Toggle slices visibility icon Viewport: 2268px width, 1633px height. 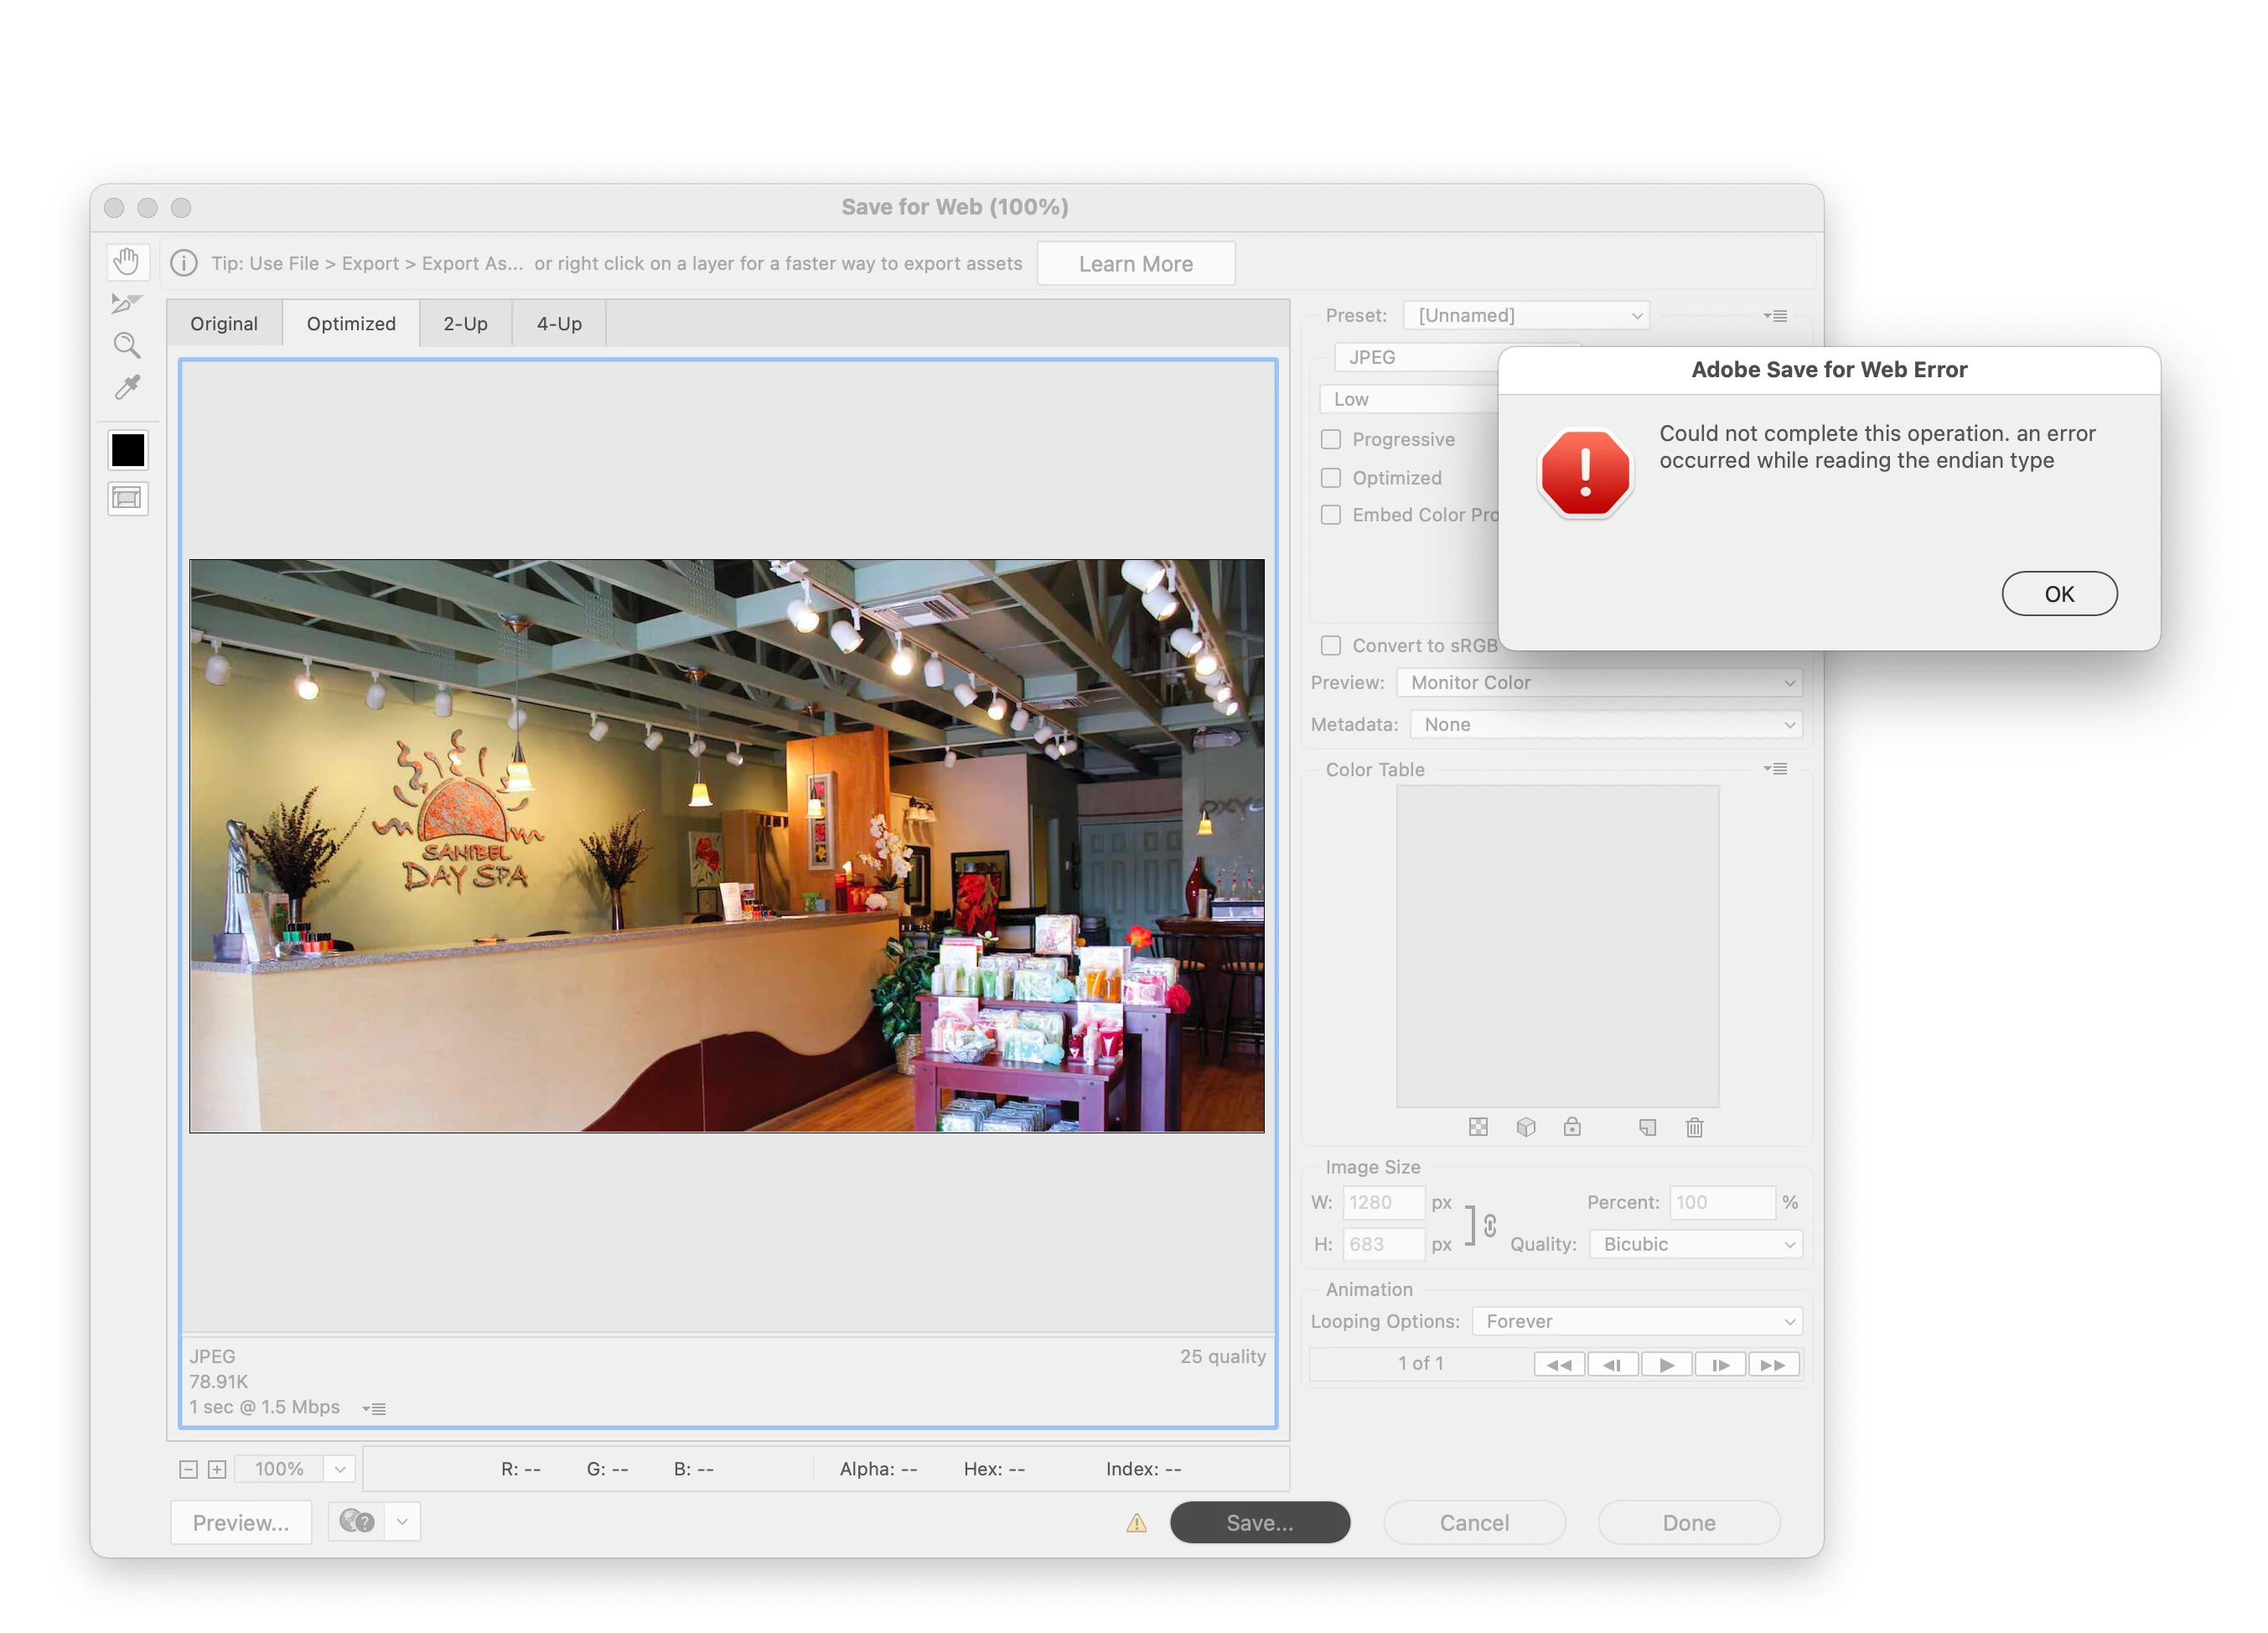coord(127,498)
